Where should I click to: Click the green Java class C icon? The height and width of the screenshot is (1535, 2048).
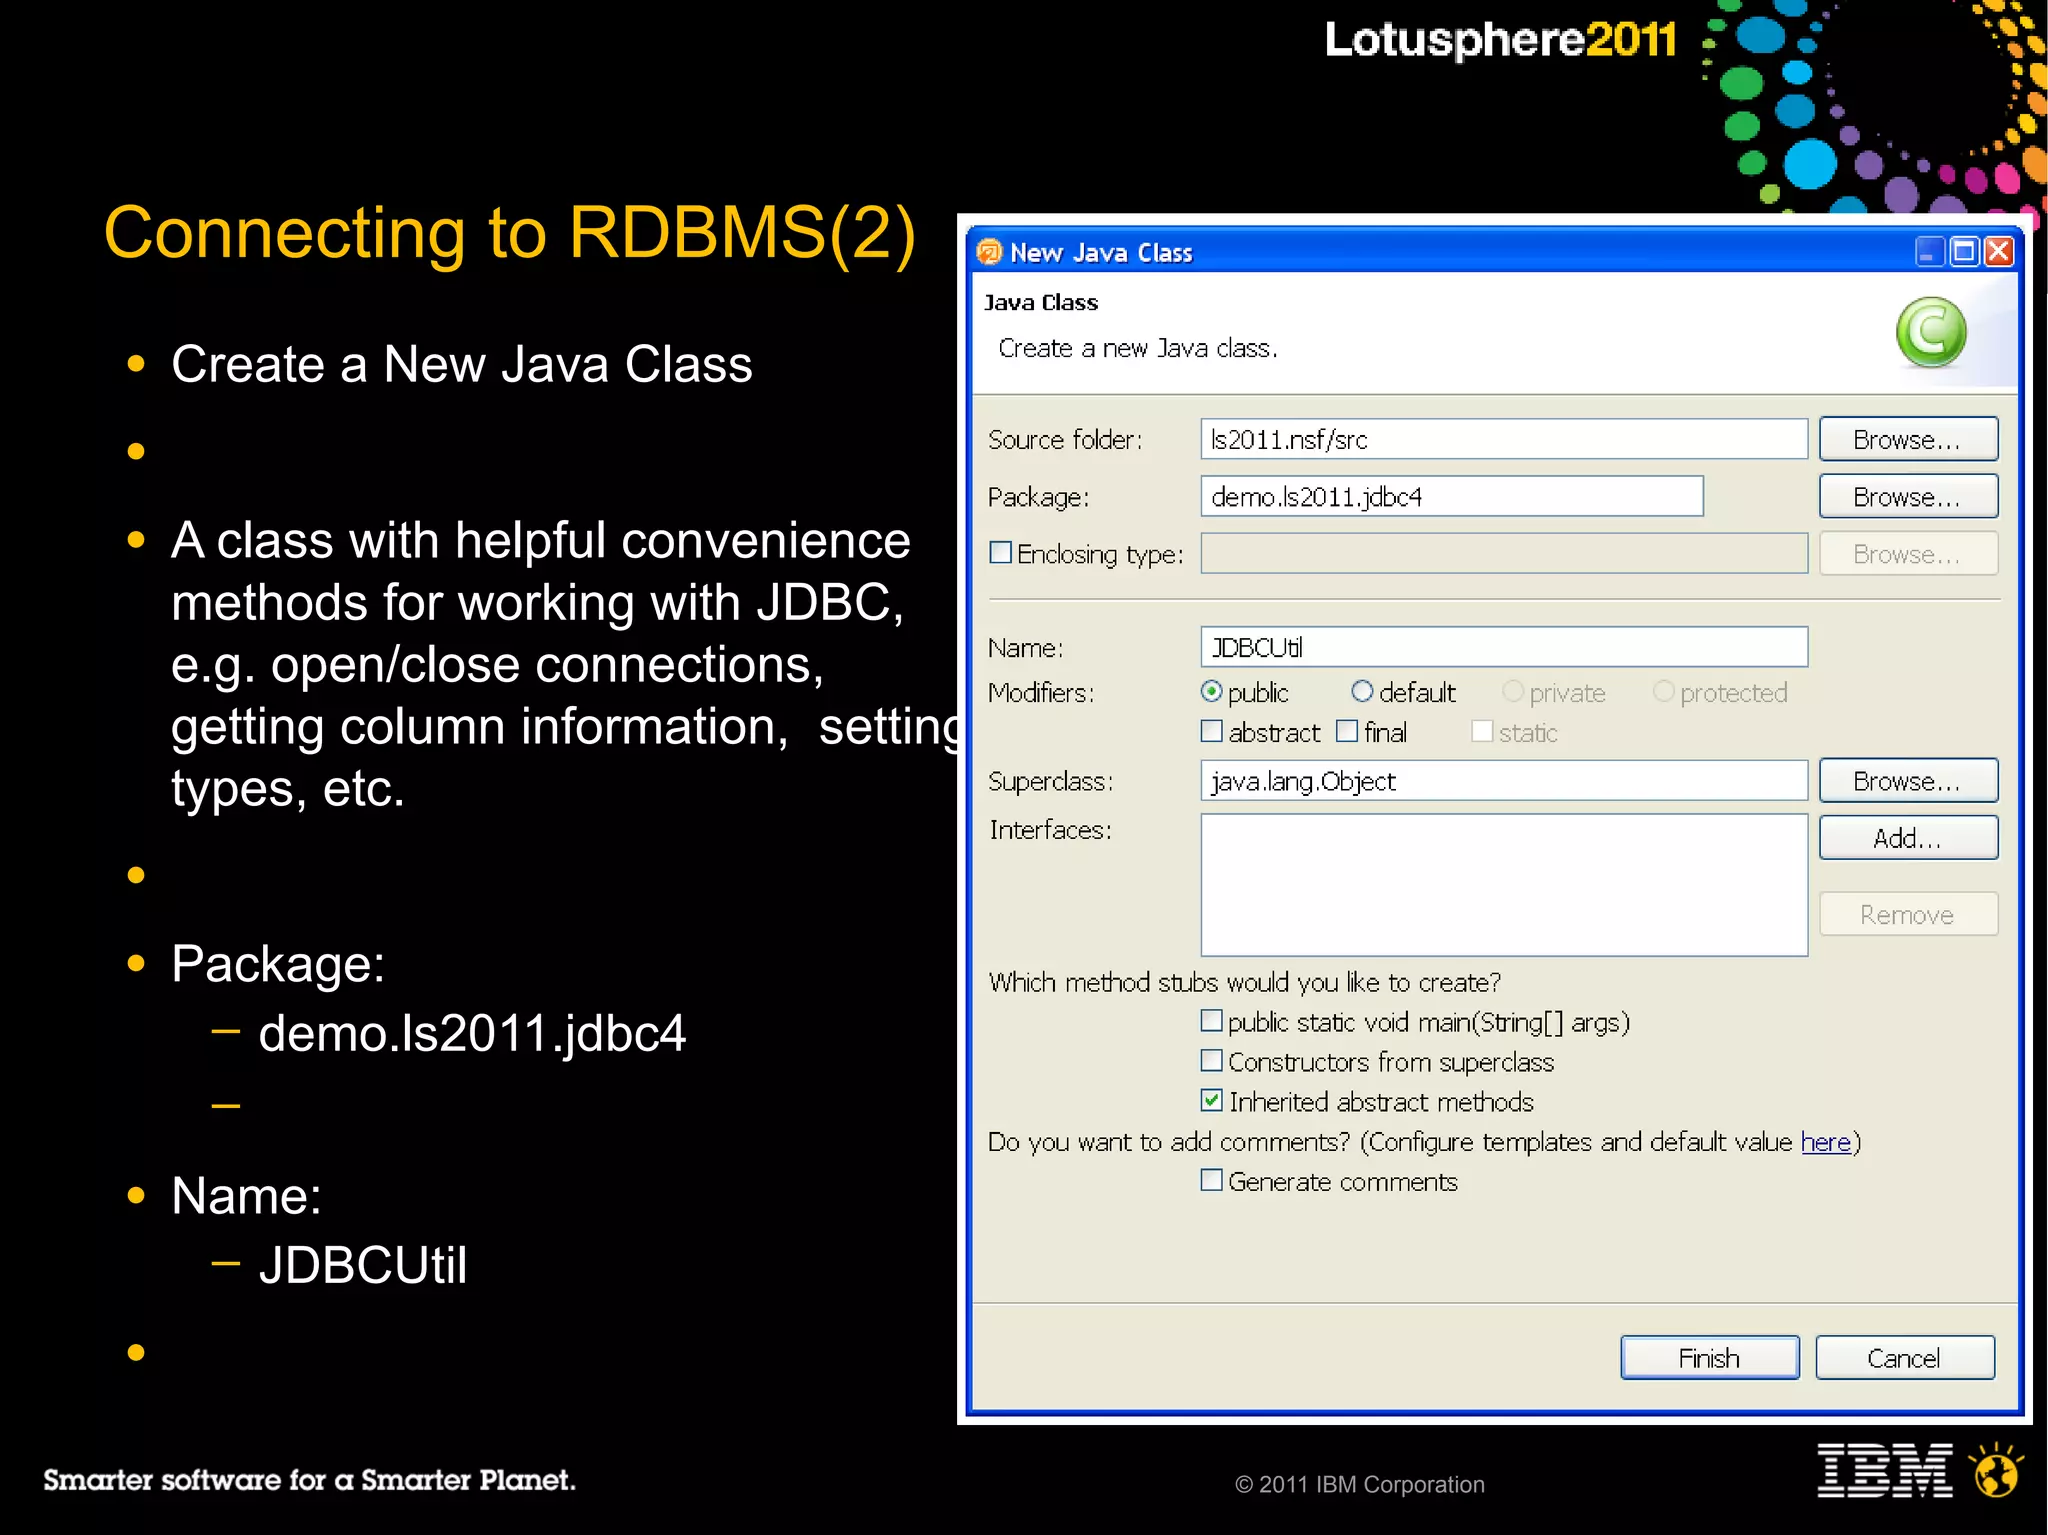[x=1931, y=333]
